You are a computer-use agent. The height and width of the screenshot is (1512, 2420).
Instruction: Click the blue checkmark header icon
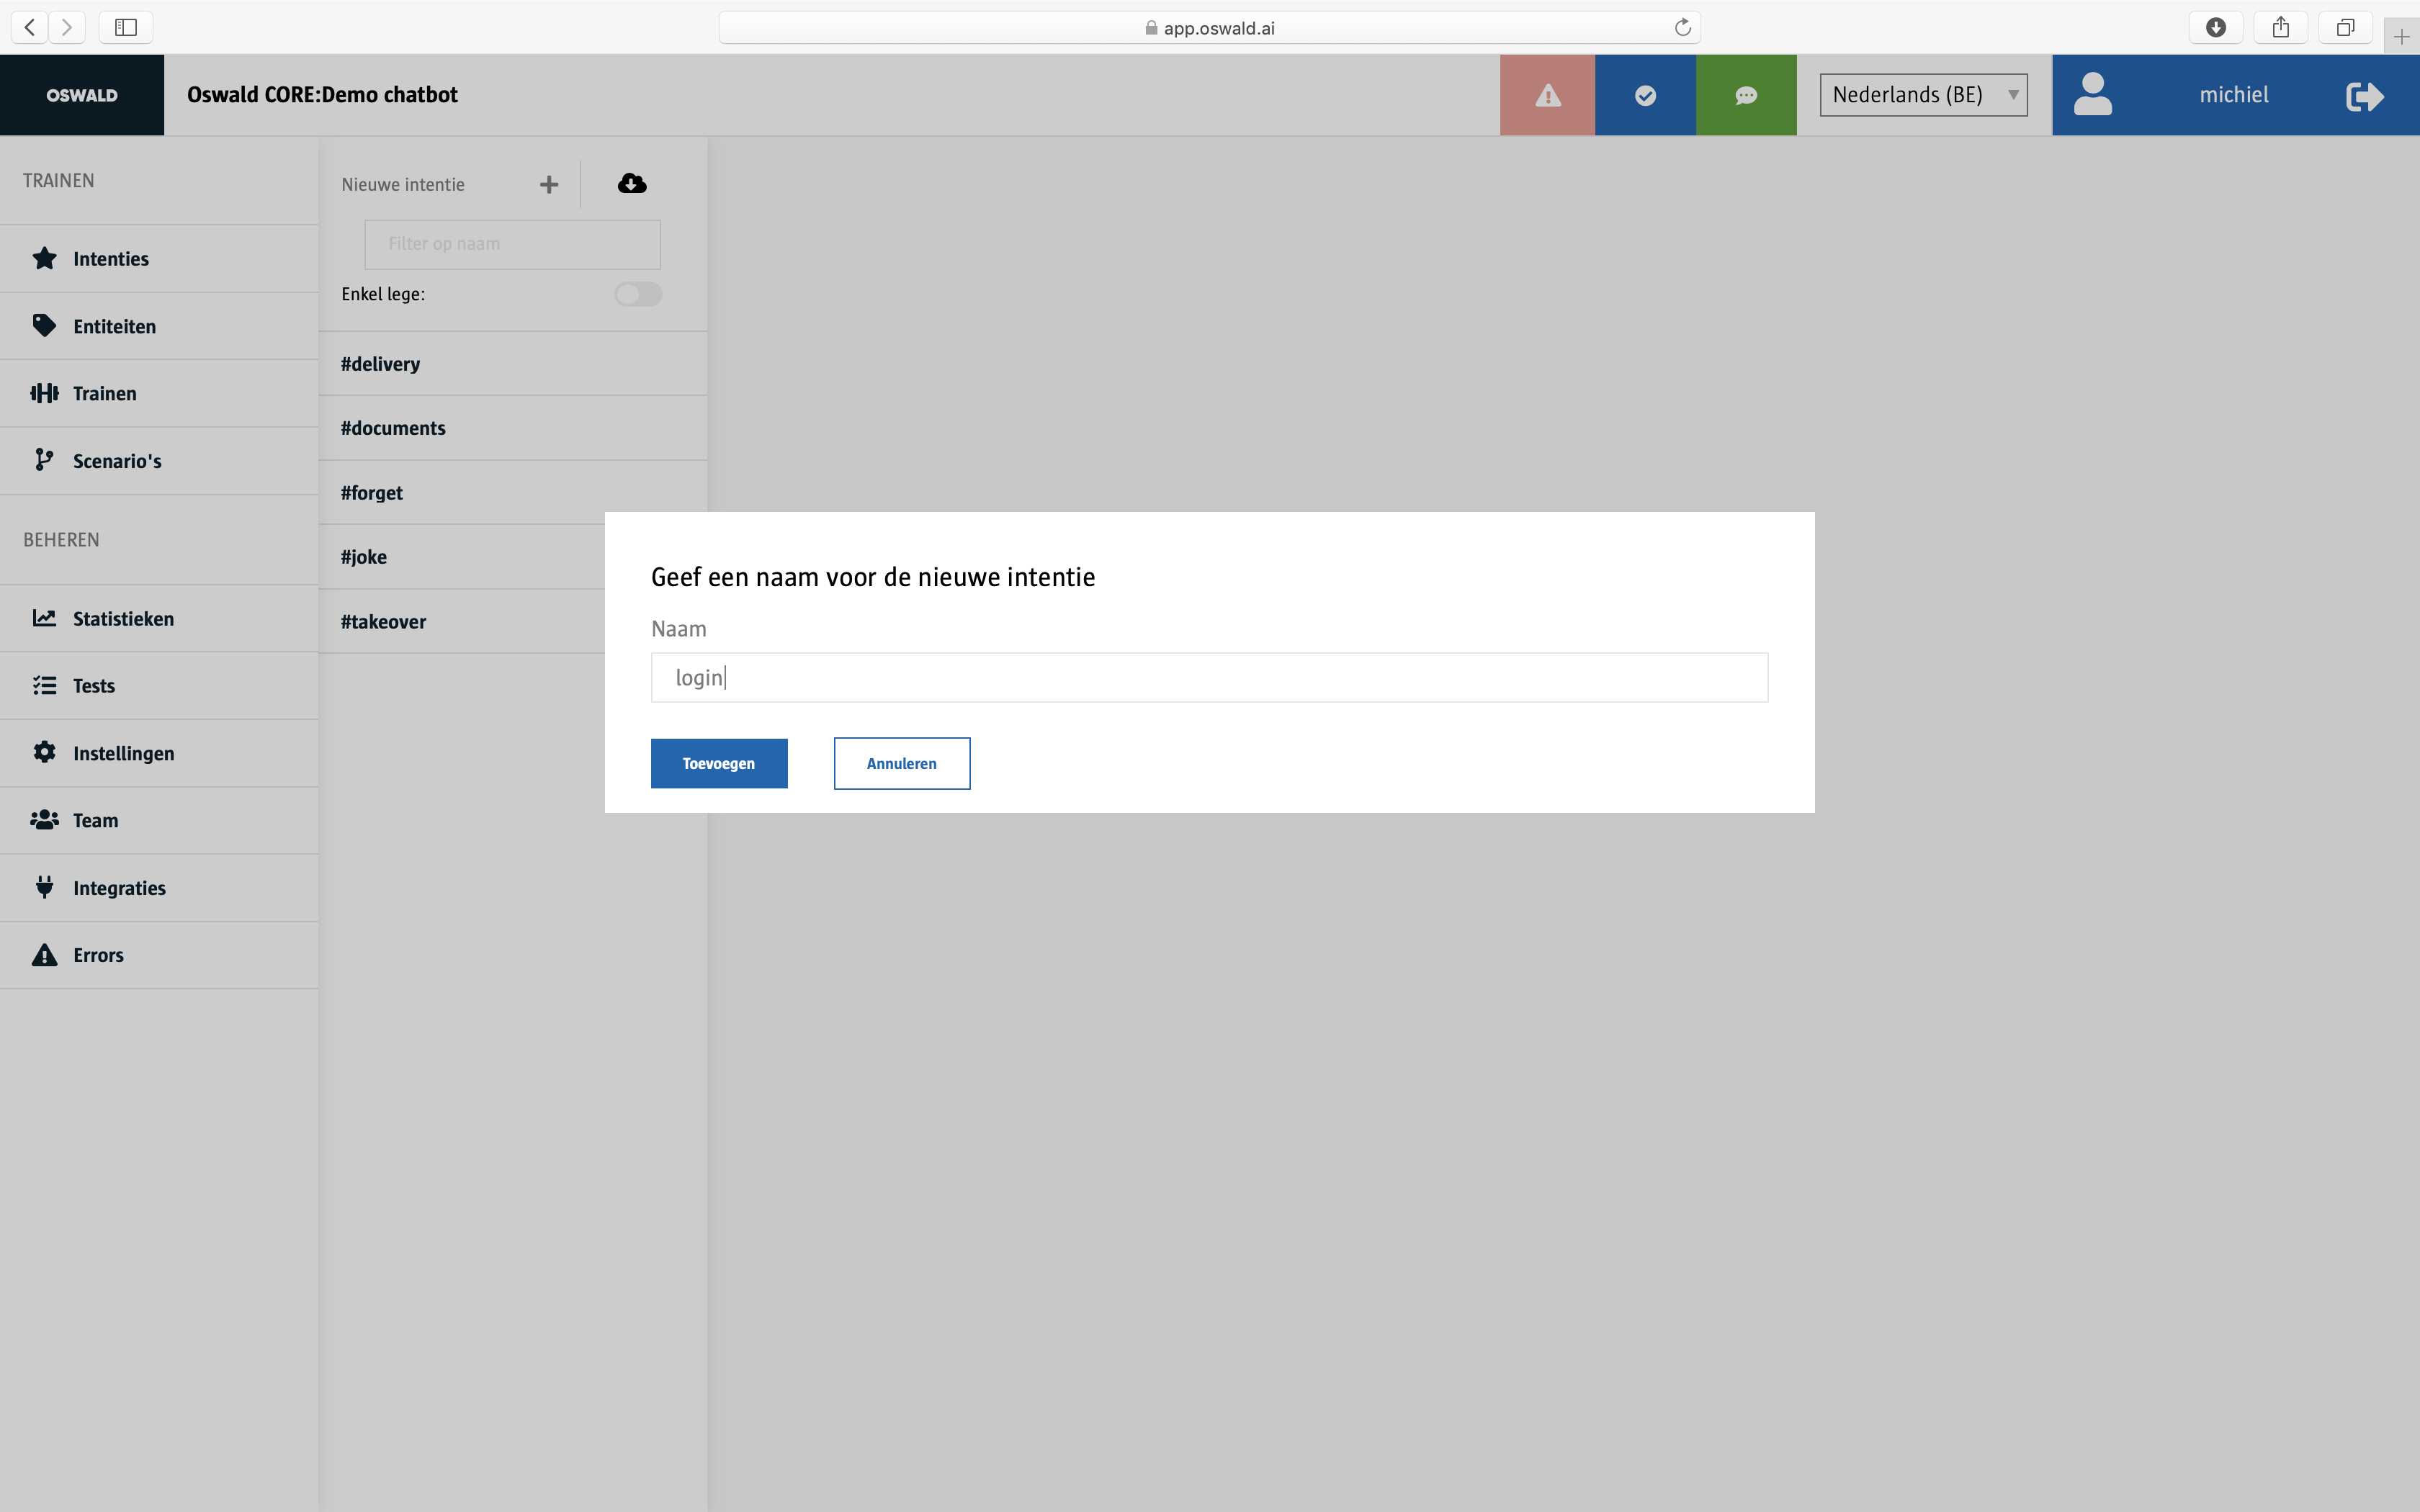(1645, 95)
